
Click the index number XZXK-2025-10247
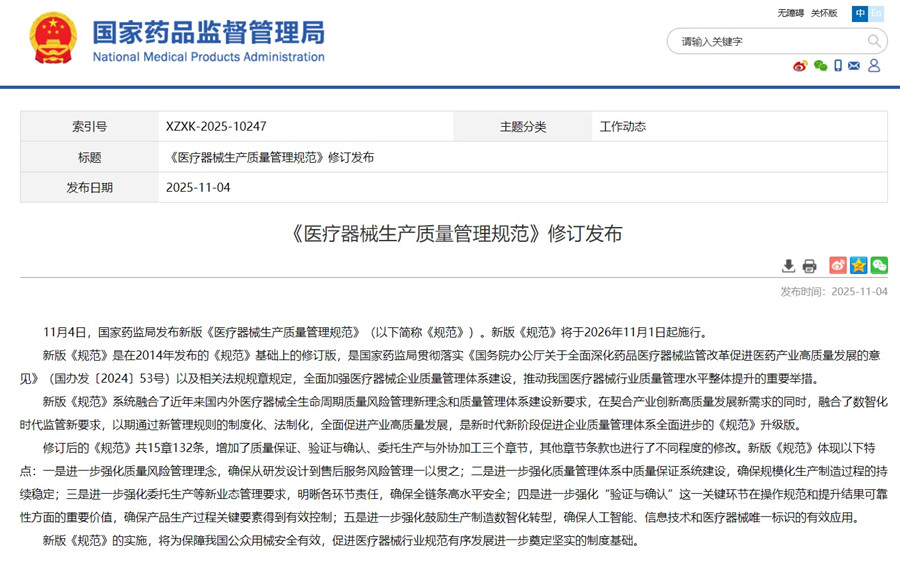pyautogui.click(x=216, y=127)
